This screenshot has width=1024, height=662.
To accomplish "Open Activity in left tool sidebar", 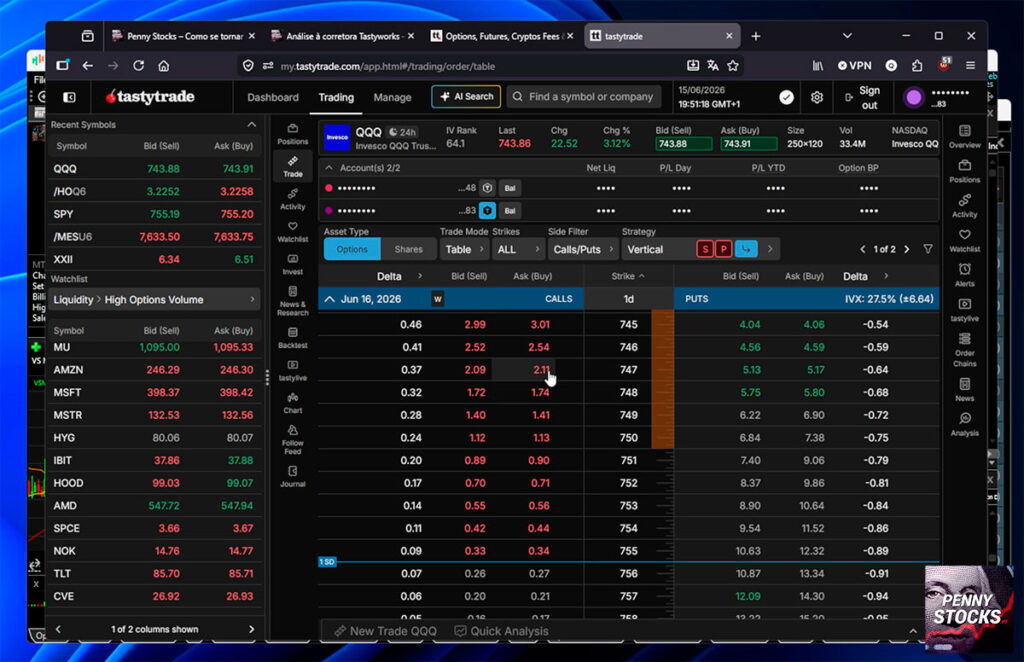I will click(293, 198).
